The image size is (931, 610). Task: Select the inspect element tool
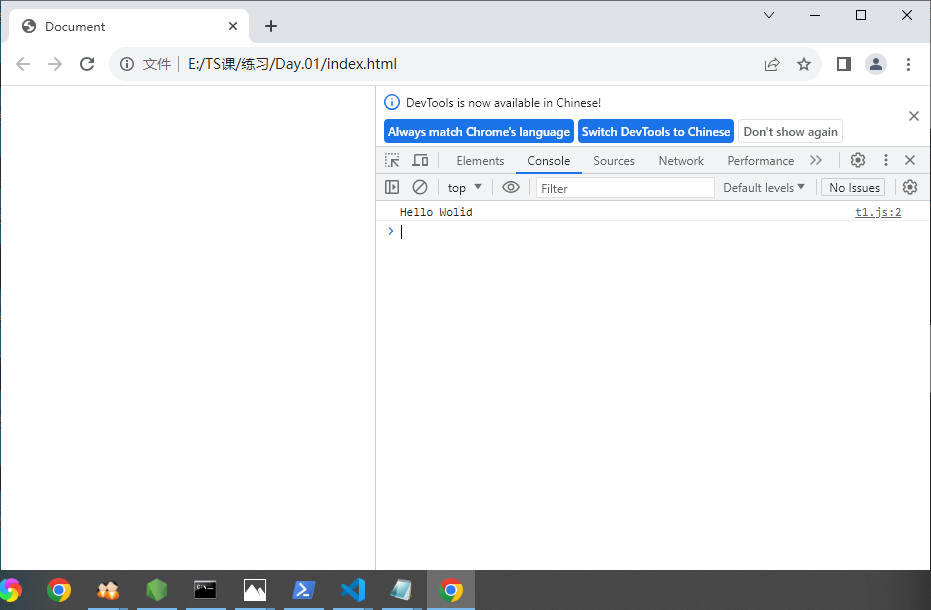point(391,160)
